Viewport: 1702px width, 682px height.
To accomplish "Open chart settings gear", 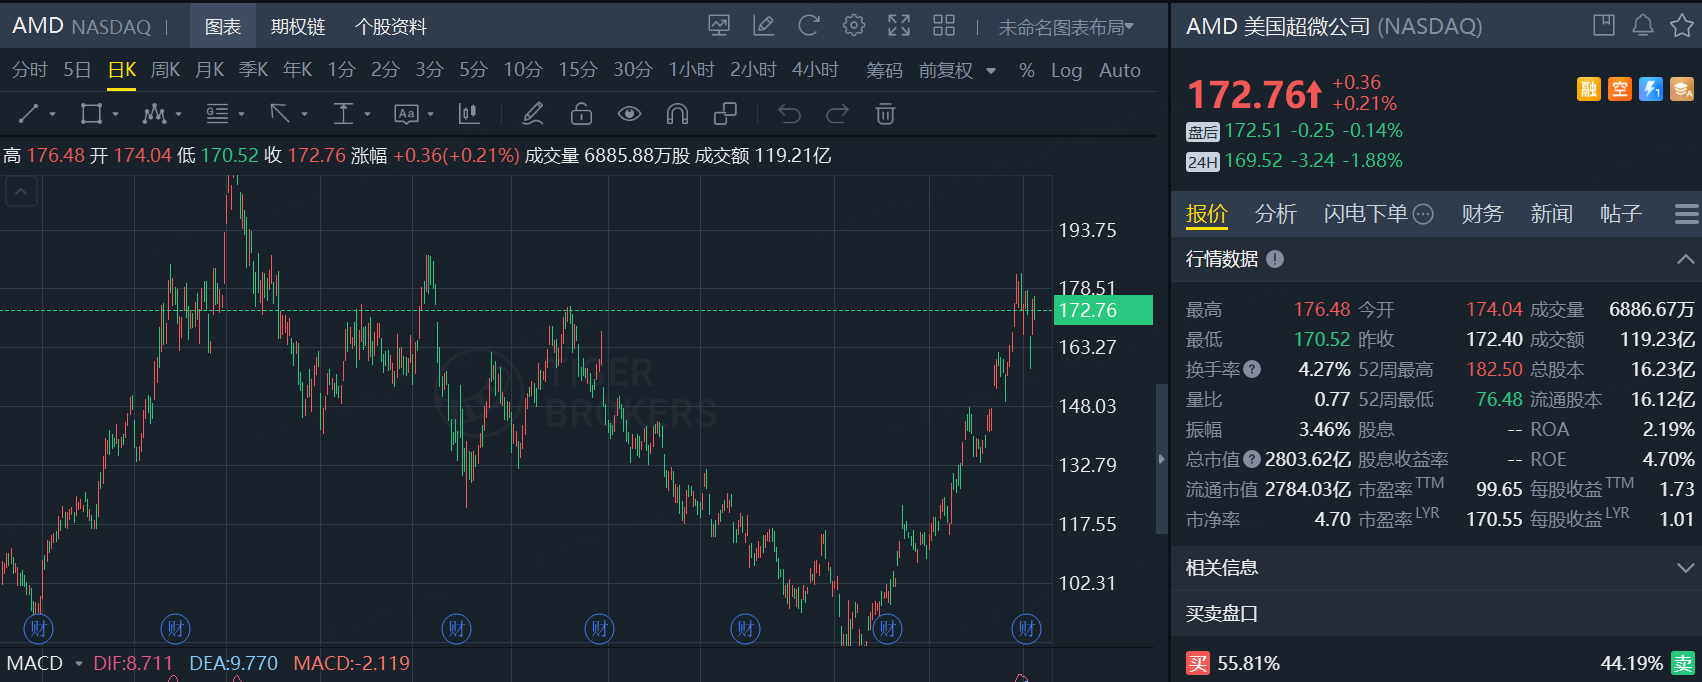I will [x=854, y=26].
